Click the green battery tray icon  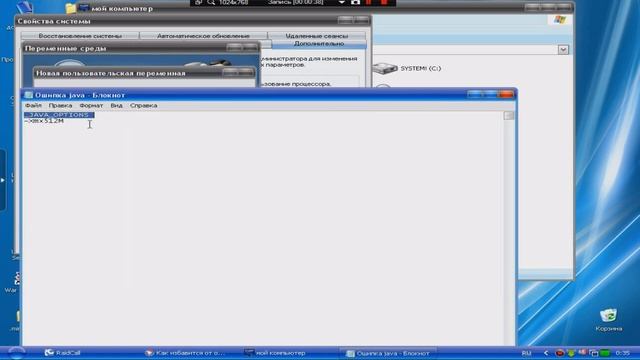click(x=605, y=353)
